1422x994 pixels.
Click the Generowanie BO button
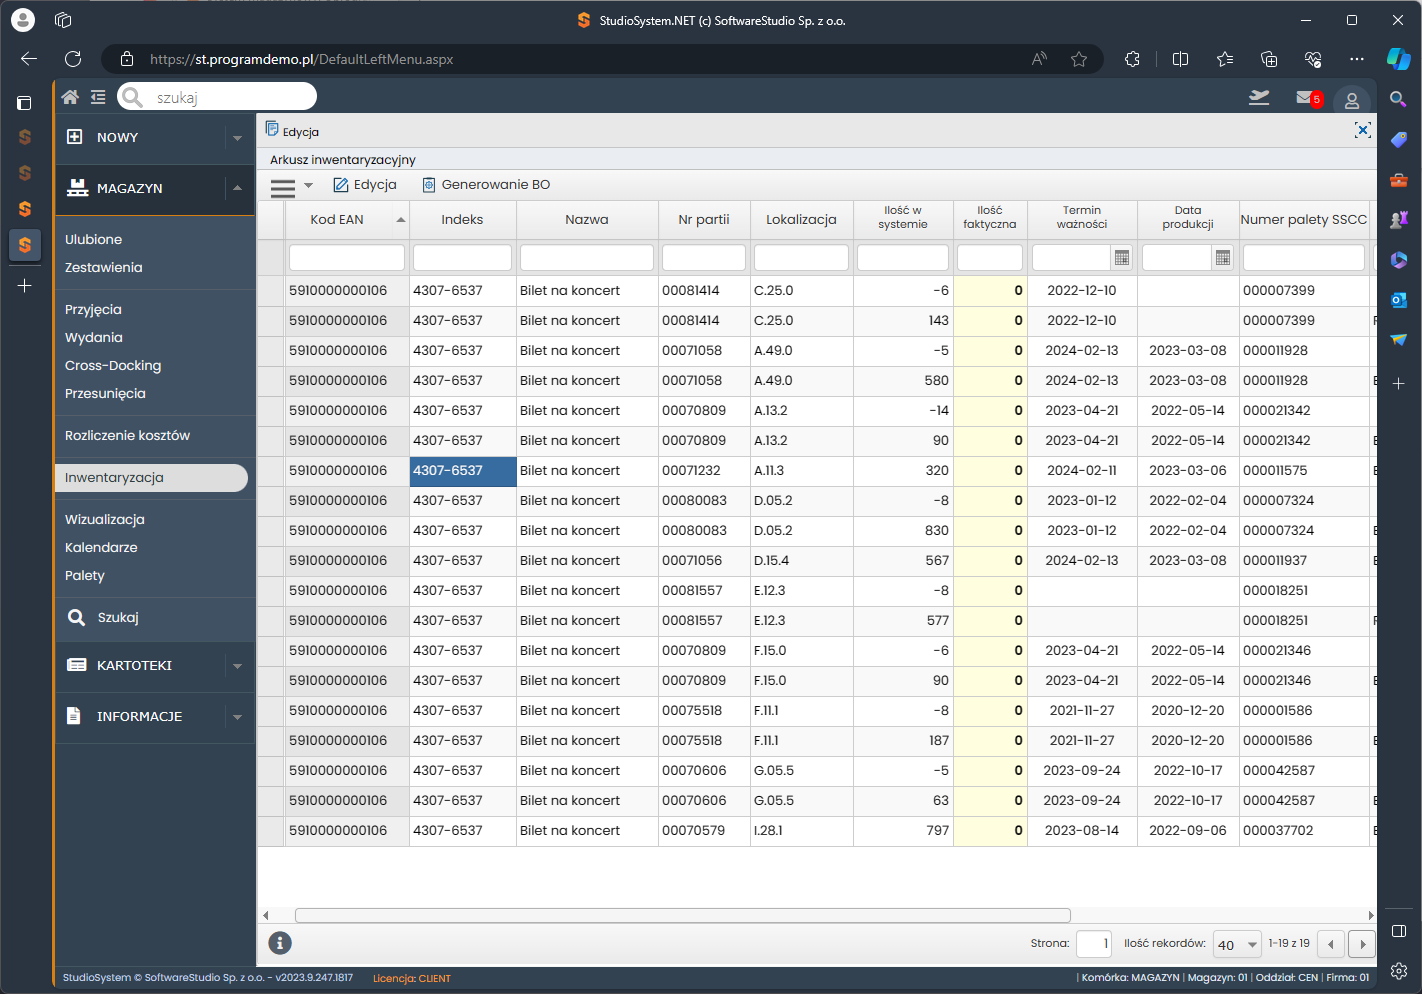pyautogui.click(x=486, y=185)
